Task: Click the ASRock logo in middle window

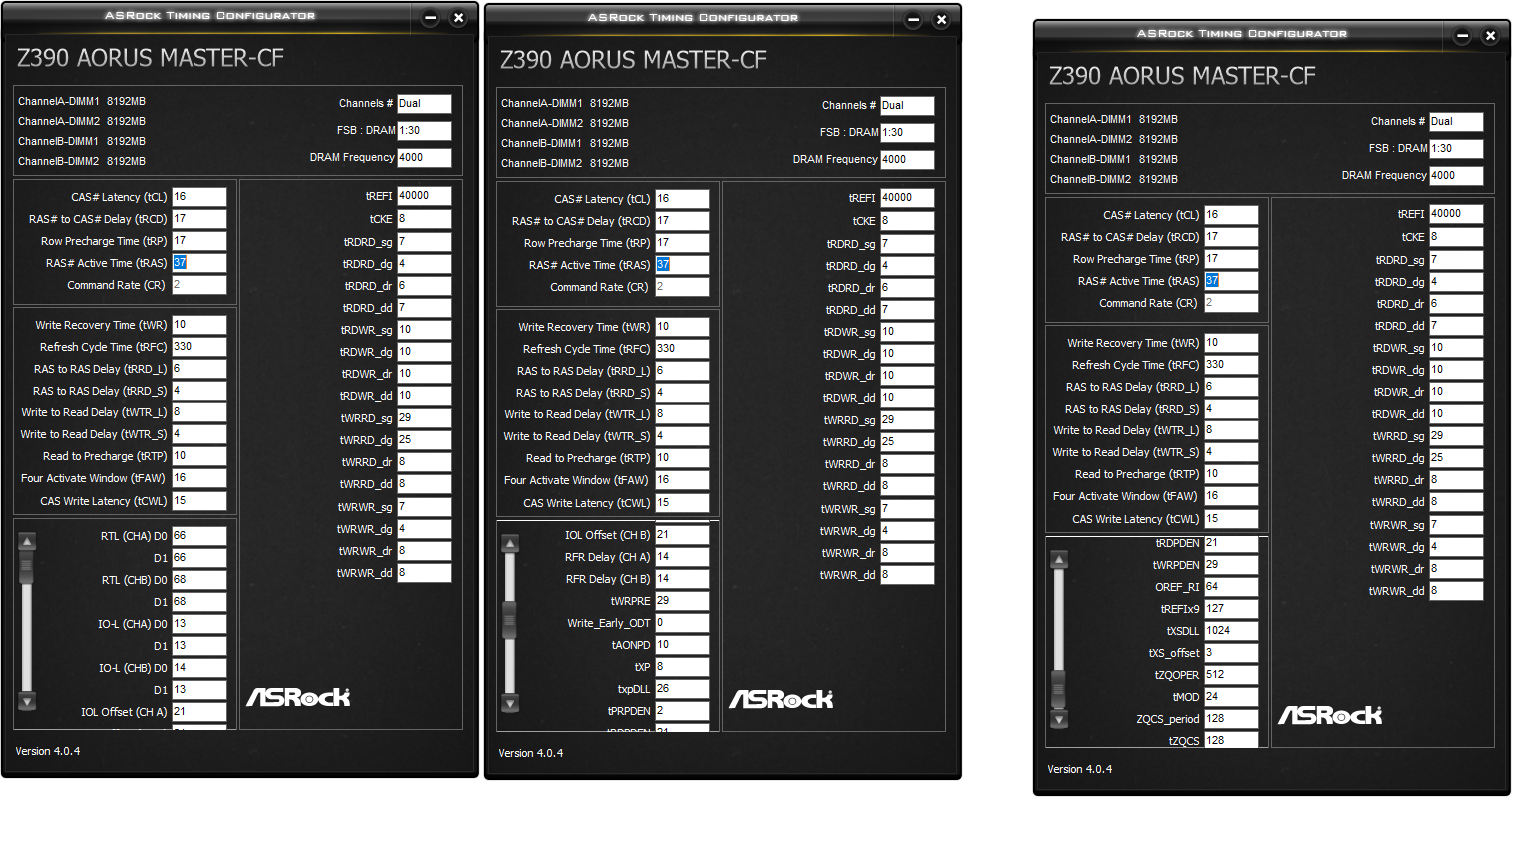Action: click(x=781, y=699)
